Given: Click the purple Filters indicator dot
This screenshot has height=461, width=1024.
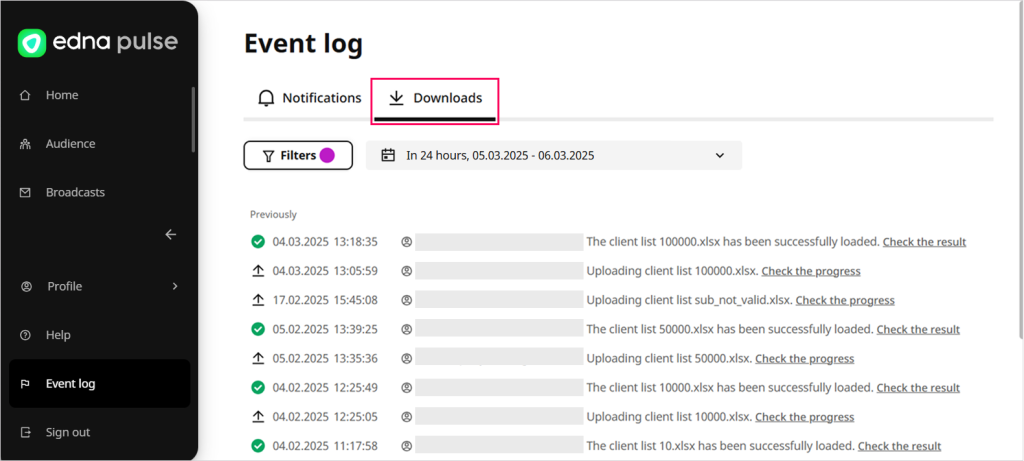Looking at the screenshot, I should 327,155.
